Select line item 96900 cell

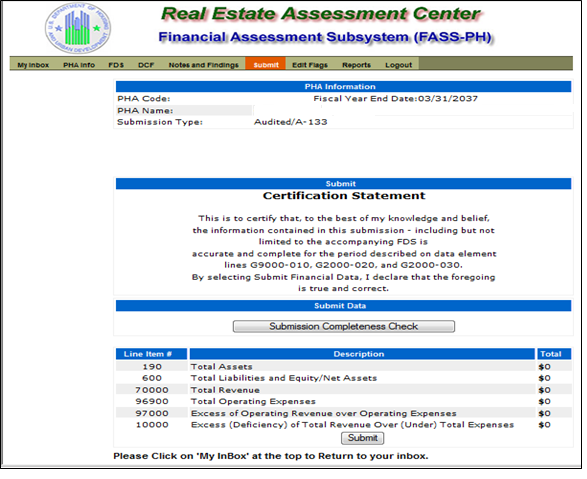pyautogui.click(x=152, y=401)
